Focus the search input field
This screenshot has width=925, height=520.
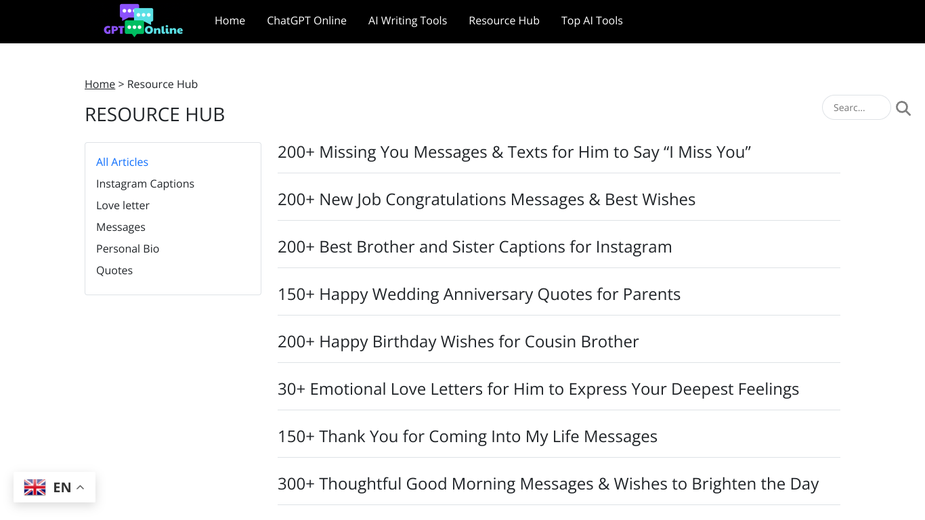(855, 108)
